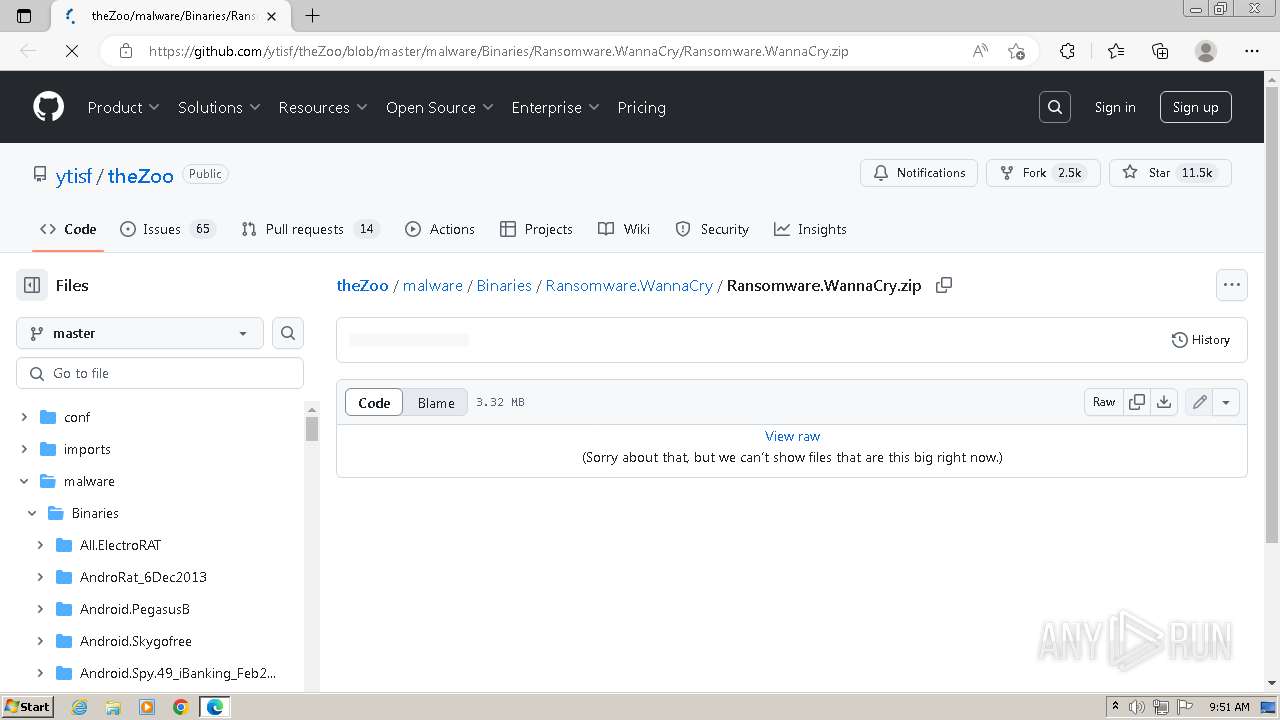Viewport: 1280px width, 720px height.
Task: Open the GitHub home logo
Action: (x=48, y=107)
